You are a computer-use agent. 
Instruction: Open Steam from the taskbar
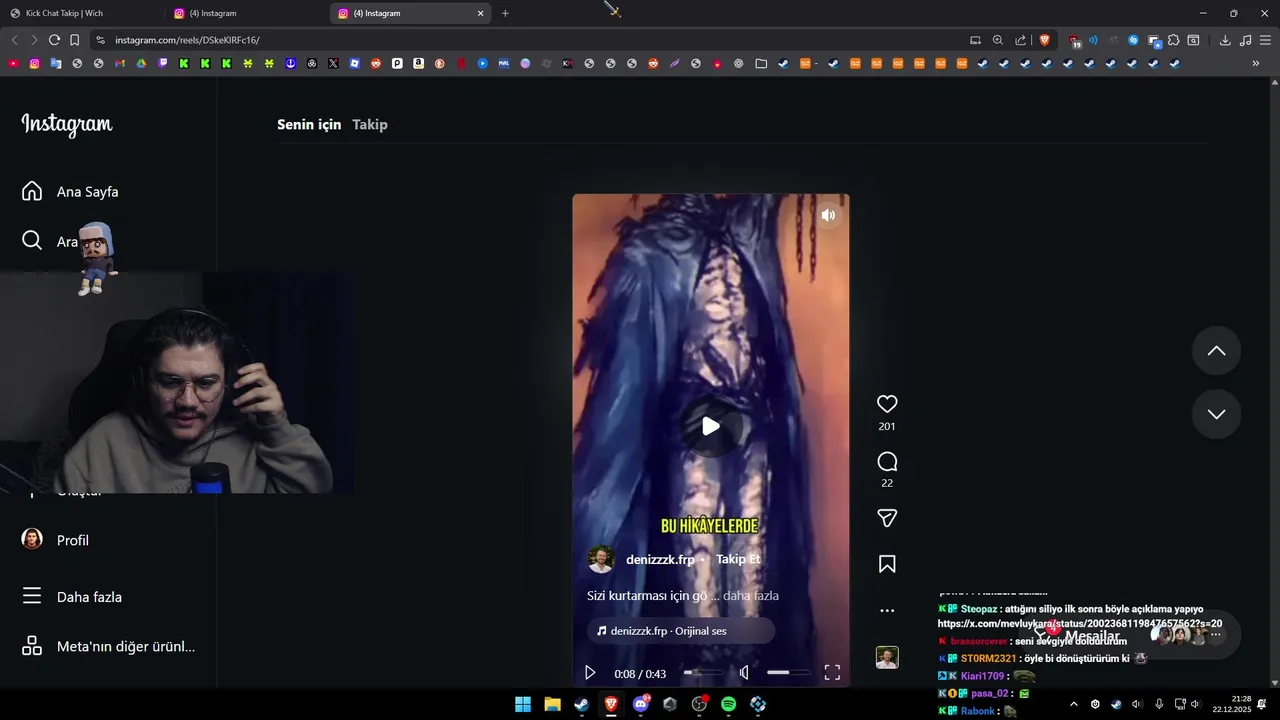point(581,704)
